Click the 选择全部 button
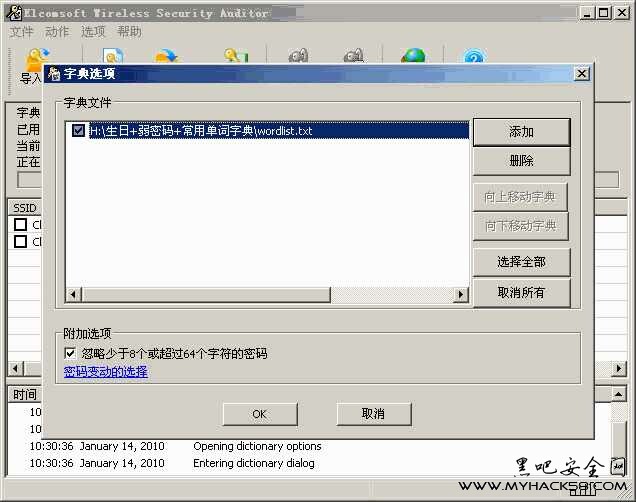636x502 pixels. tap(521, 261)
